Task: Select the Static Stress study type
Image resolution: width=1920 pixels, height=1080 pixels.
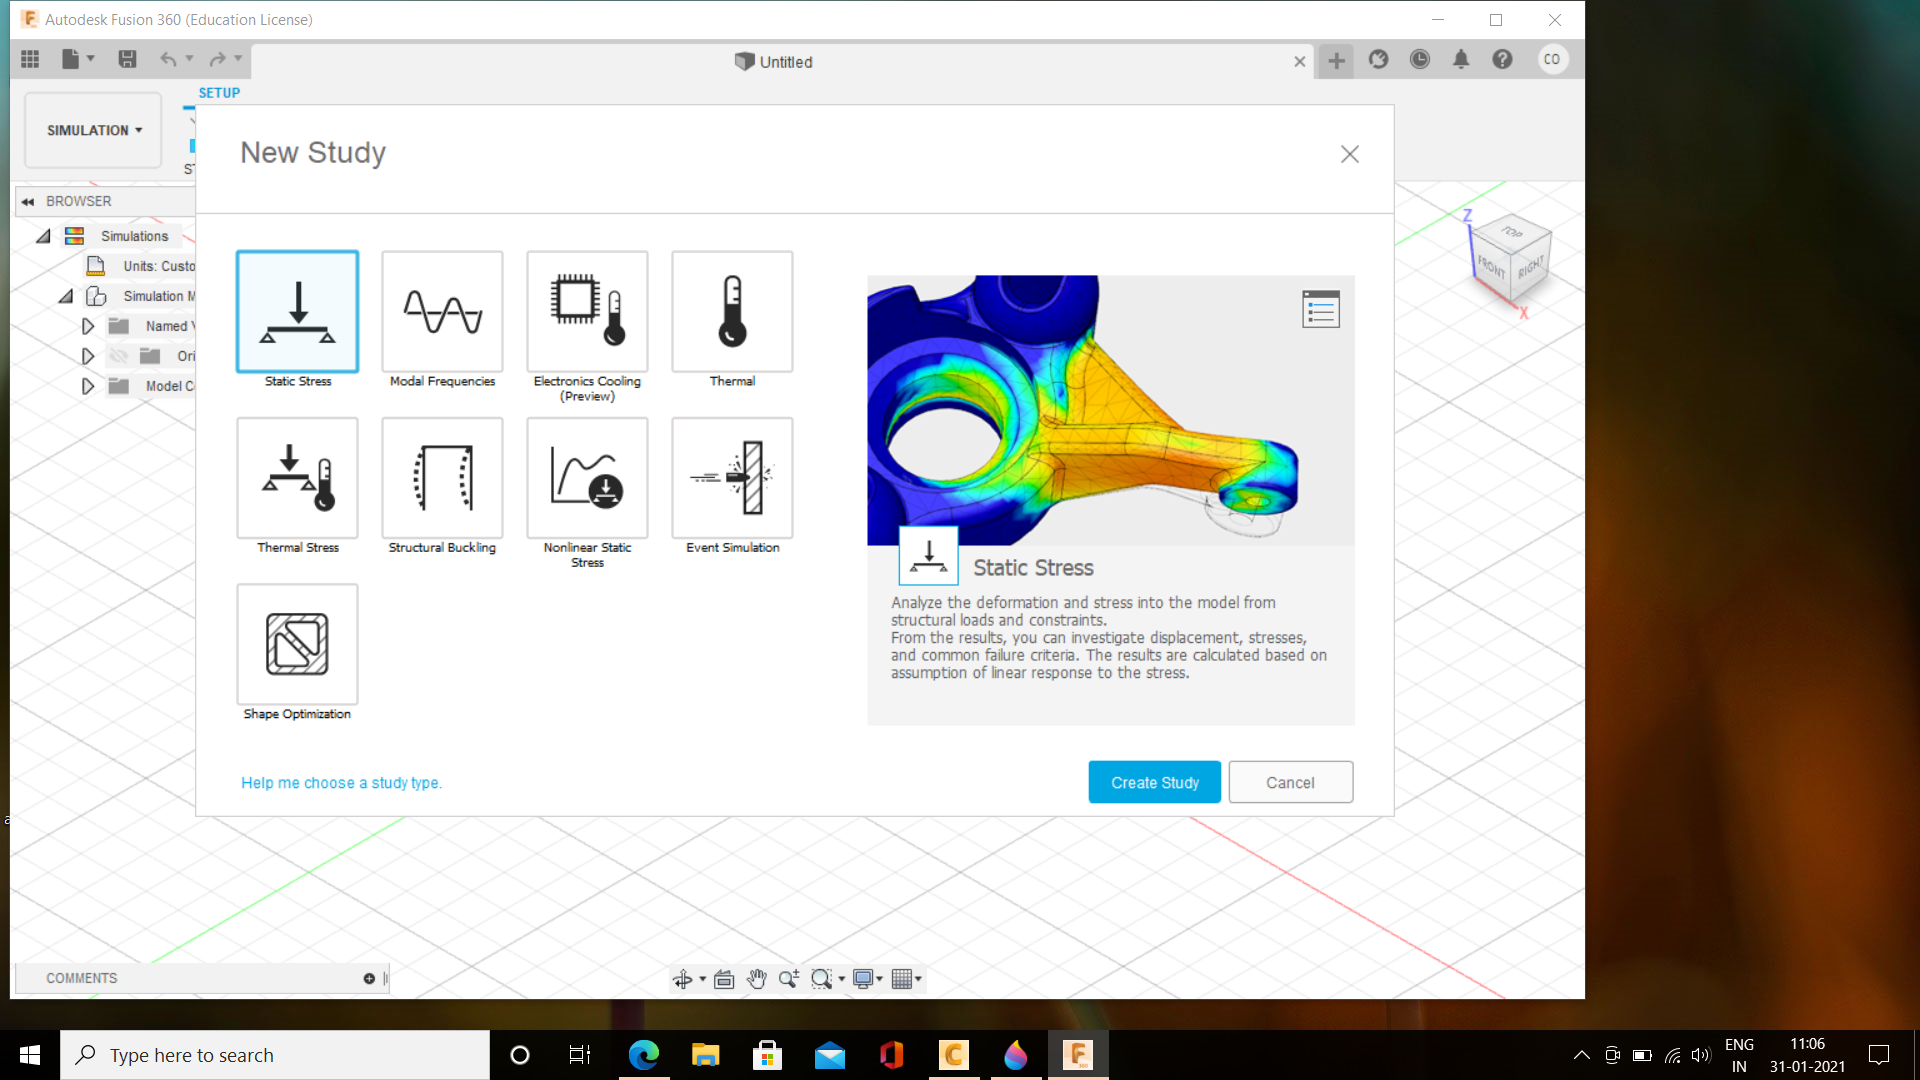Action: point(296,311)
